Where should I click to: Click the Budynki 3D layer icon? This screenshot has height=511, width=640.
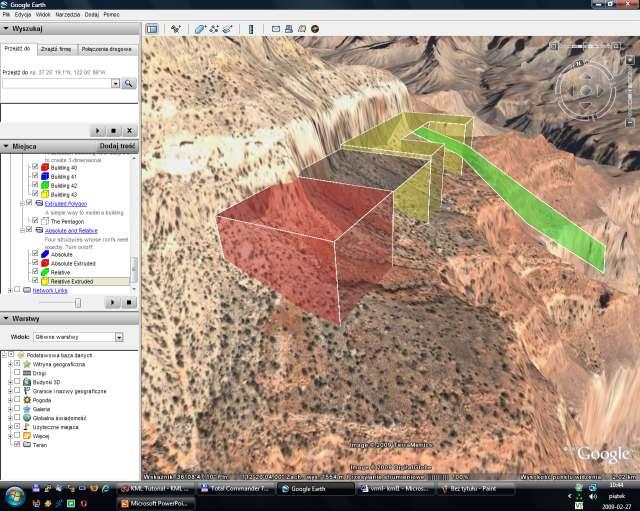point(27,382)
